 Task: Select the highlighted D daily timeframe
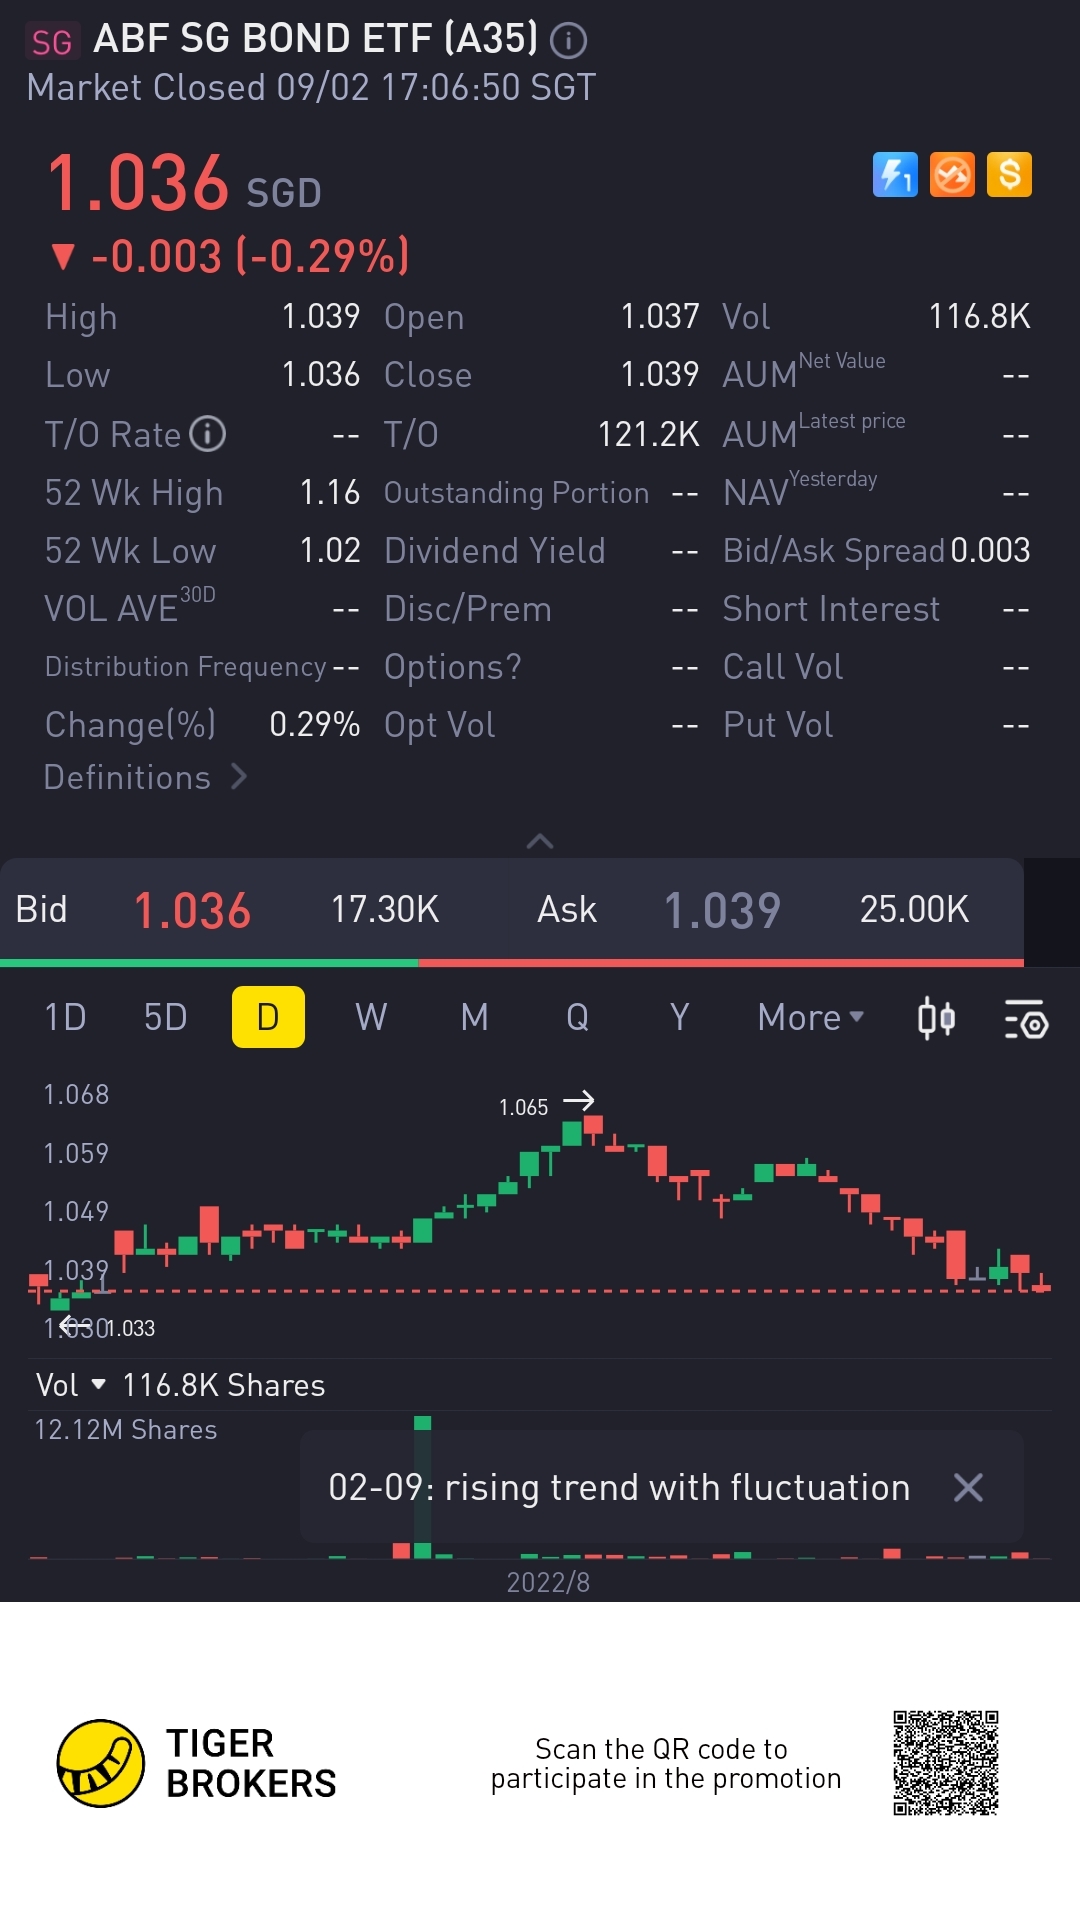click(x=268, y=1018)
